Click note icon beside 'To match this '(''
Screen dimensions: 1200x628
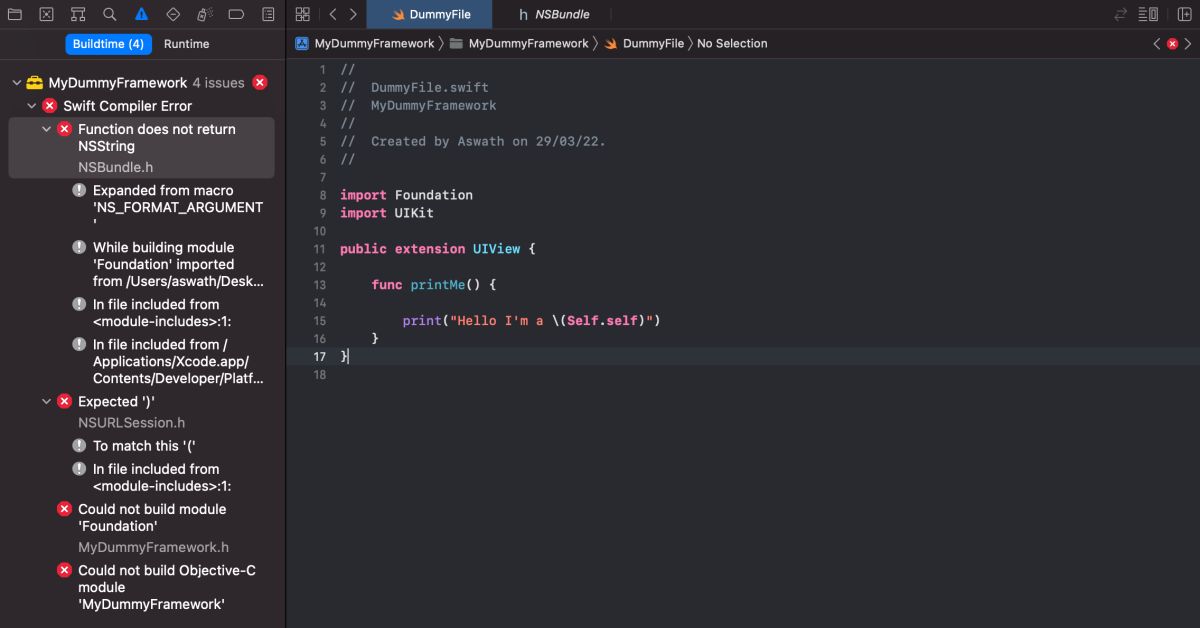[x=79, y=446]
